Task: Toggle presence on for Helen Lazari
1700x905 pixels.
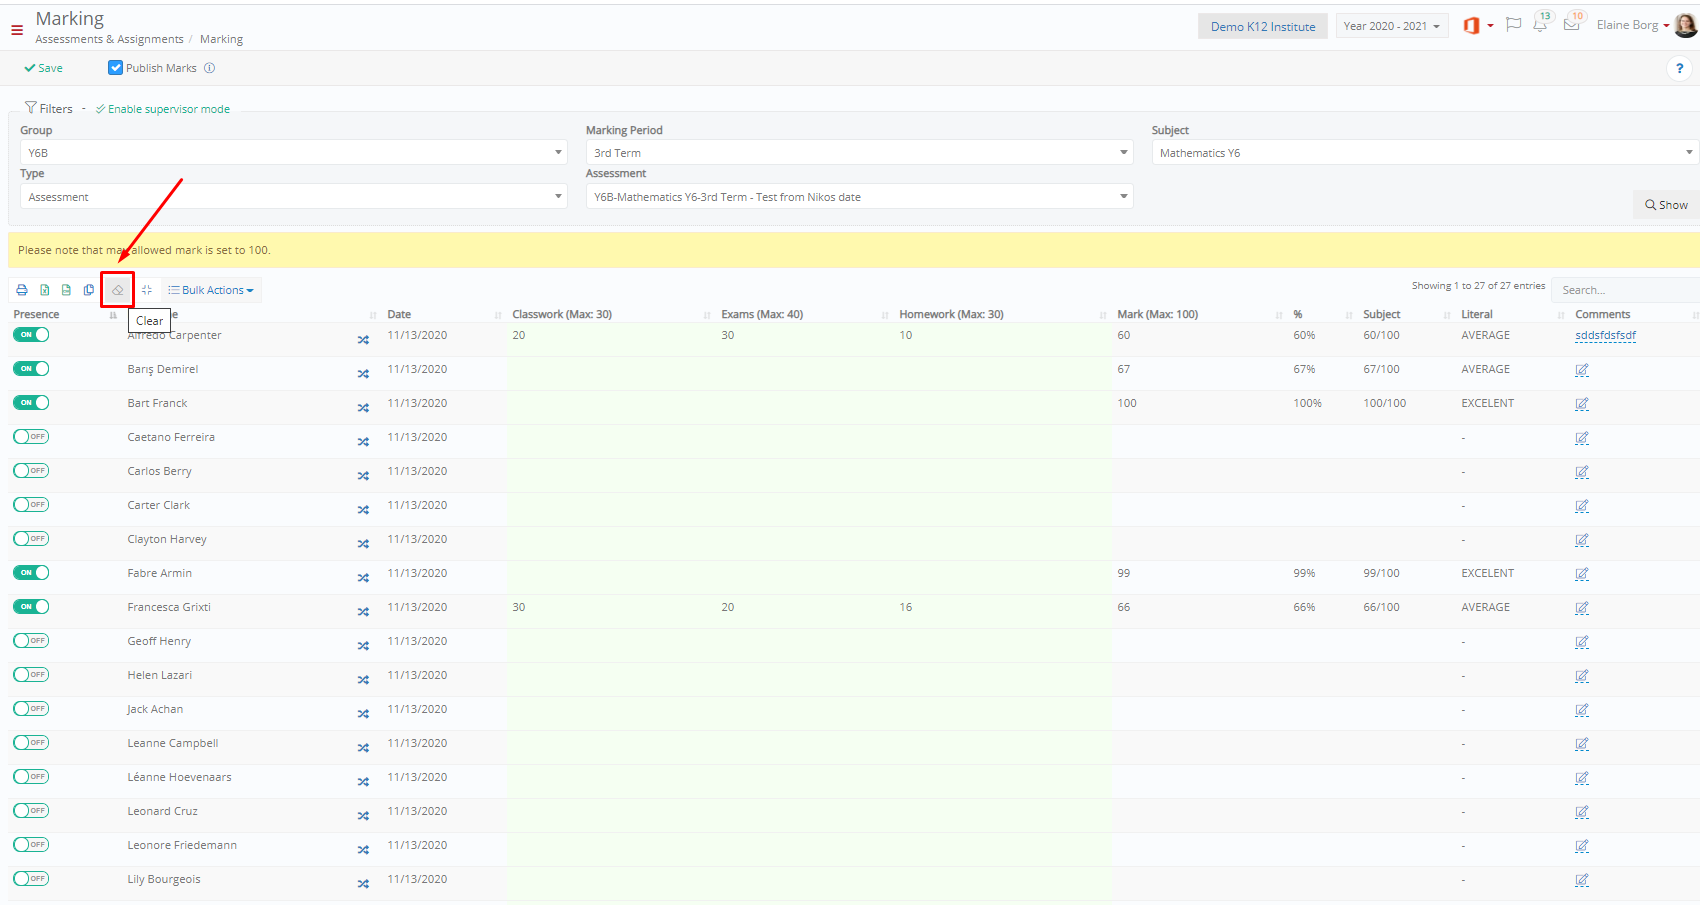Action: coord(31,675)
